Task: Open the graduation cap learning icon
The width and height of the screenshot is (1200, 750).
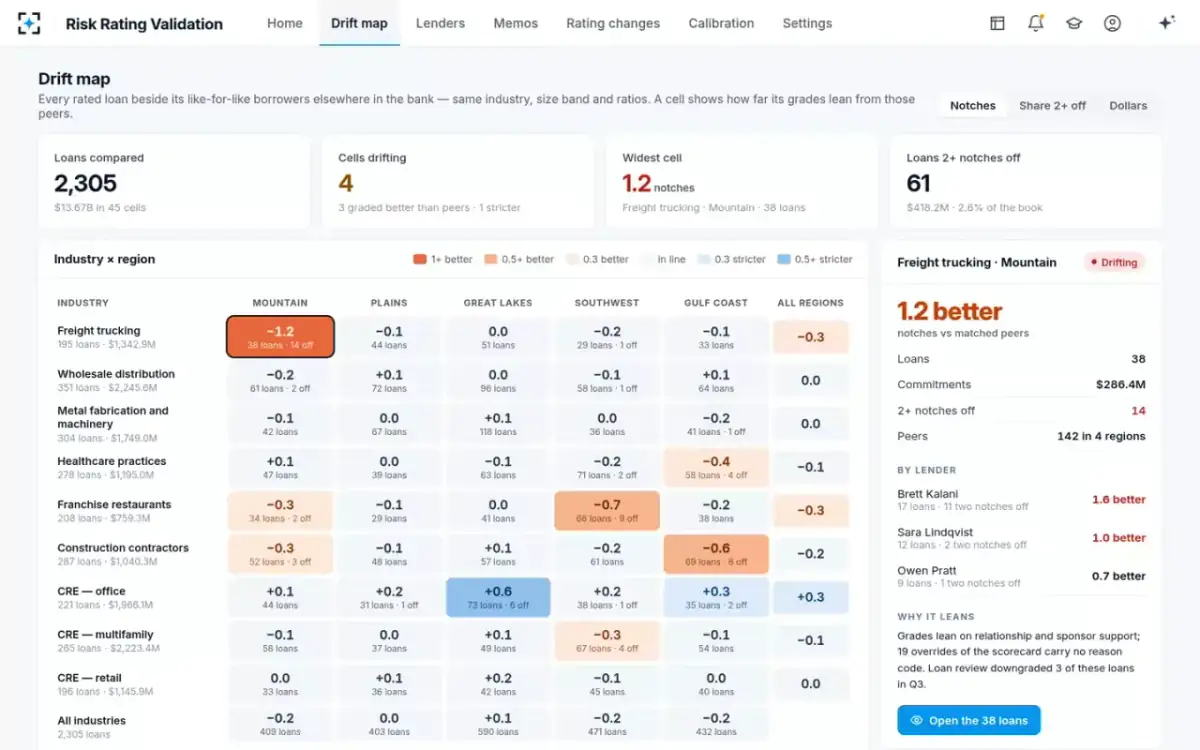Action: point(1074,23)
